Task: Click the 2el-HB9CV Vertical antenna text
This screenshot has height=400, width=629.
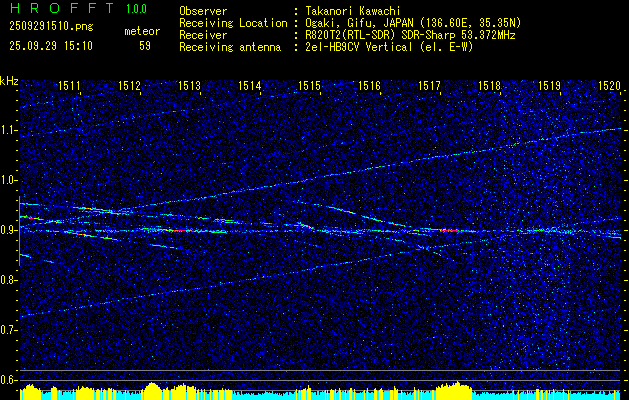Action: (x=389, y=47)
